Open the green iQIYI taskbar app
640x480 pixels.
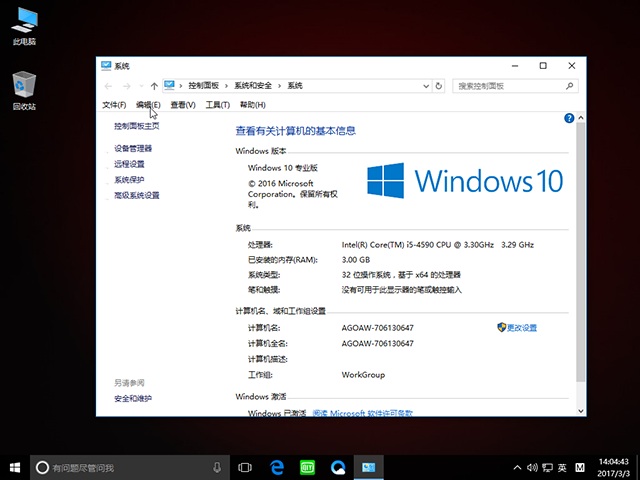point(307,467)
